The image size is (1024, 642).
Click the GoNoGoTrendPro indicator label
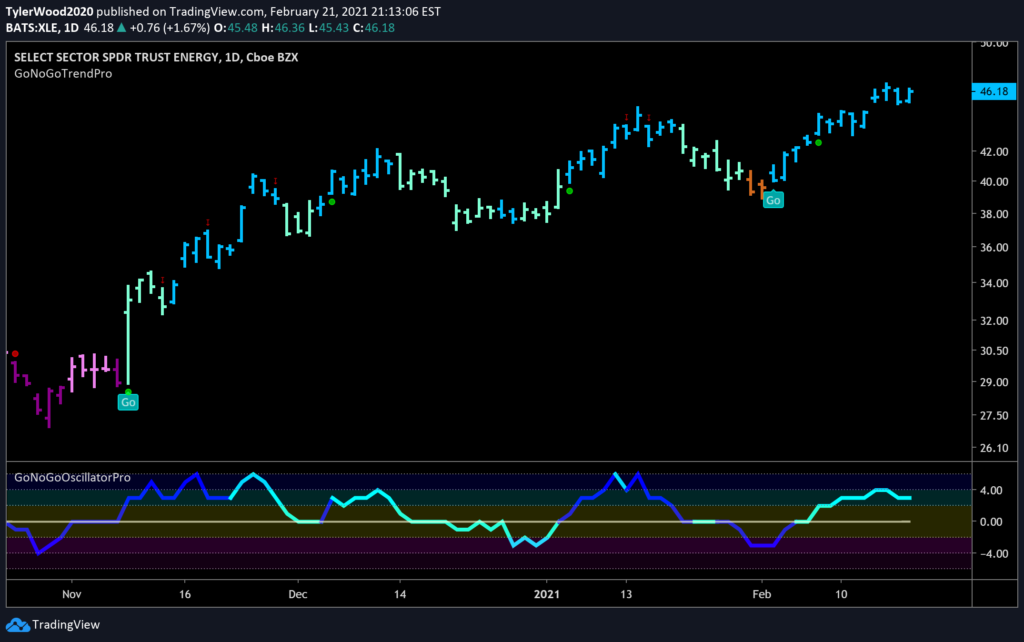click(x=63, y=74)
